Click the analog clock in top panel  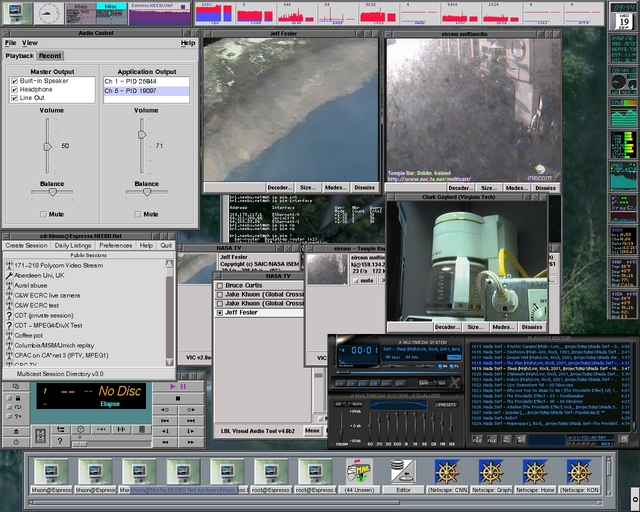coord(49,13)
